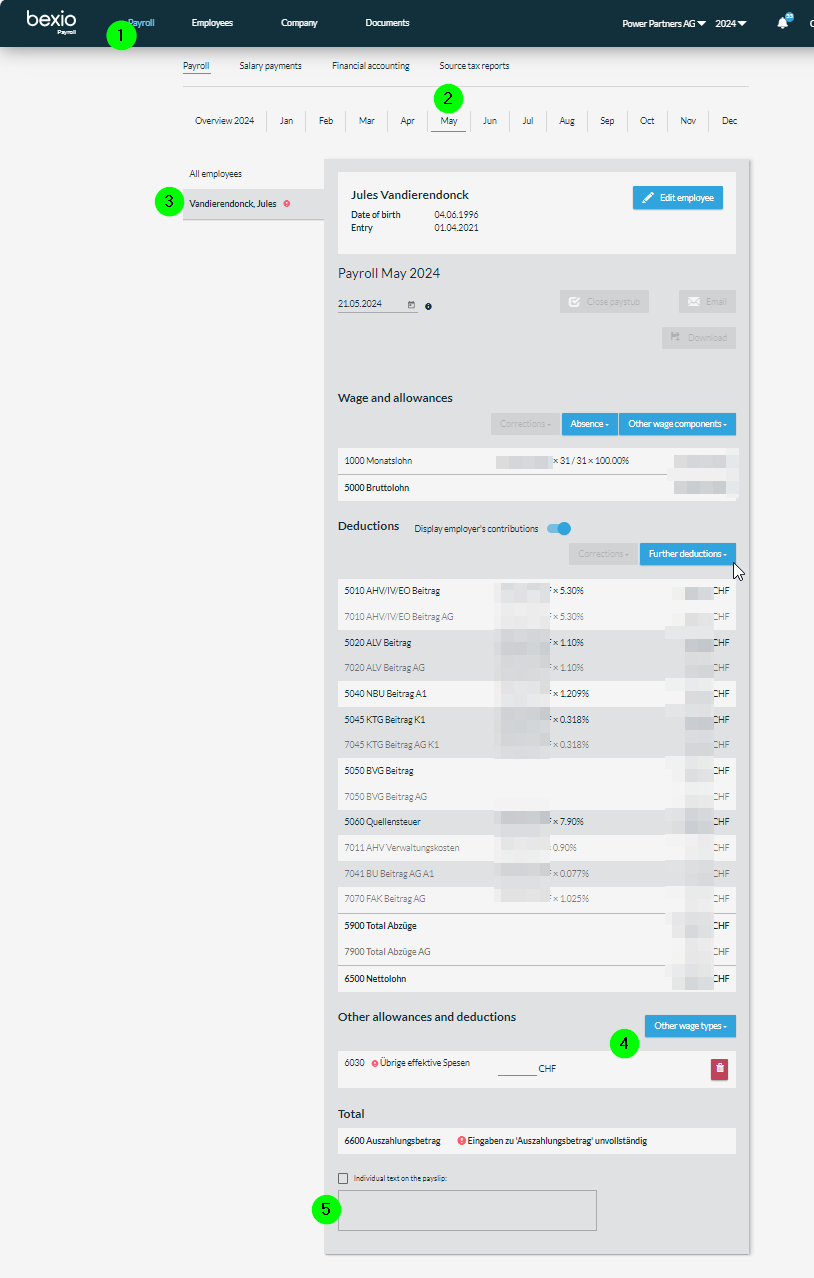Click the 5060 Quellensteuer row
Viewport: 814px width, 1278px height.
(x=537, y=822)
